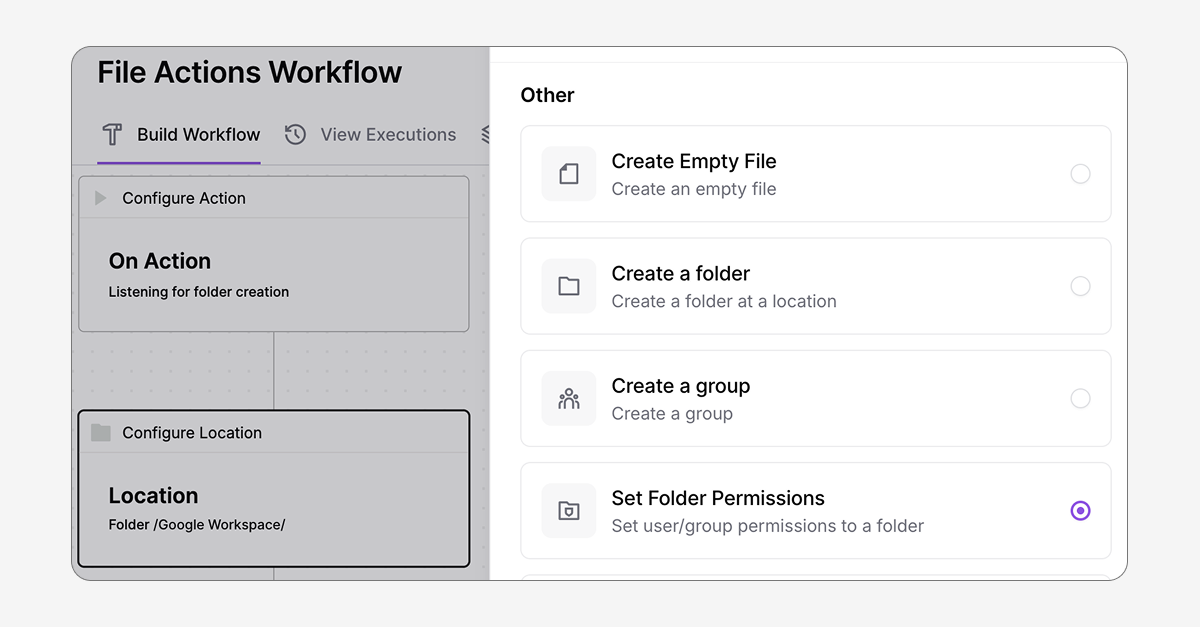1200x627 pixels.
Task: Expand the Configure Action section
Action: [100, 197]
